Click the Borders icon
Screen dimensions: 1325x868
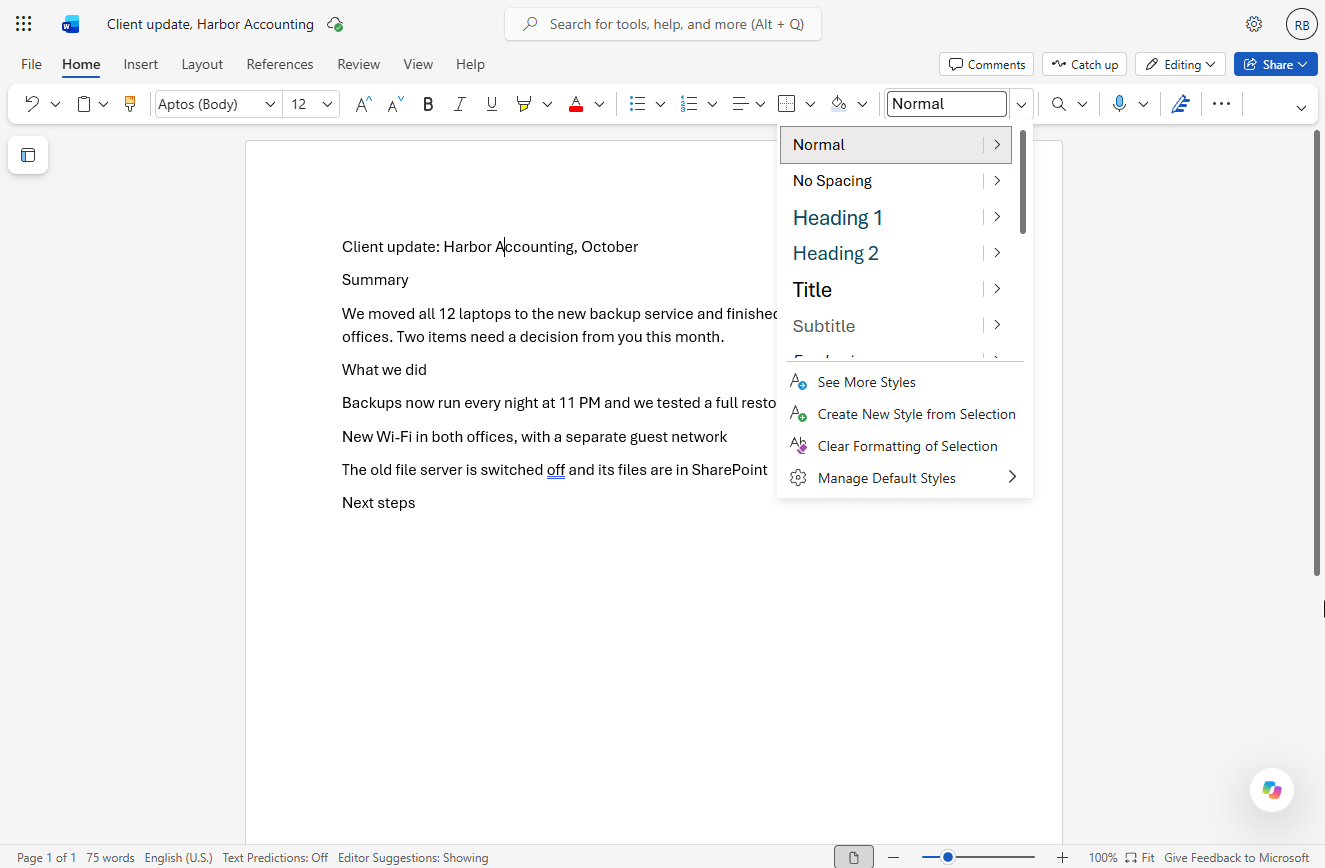pos(787,104)
